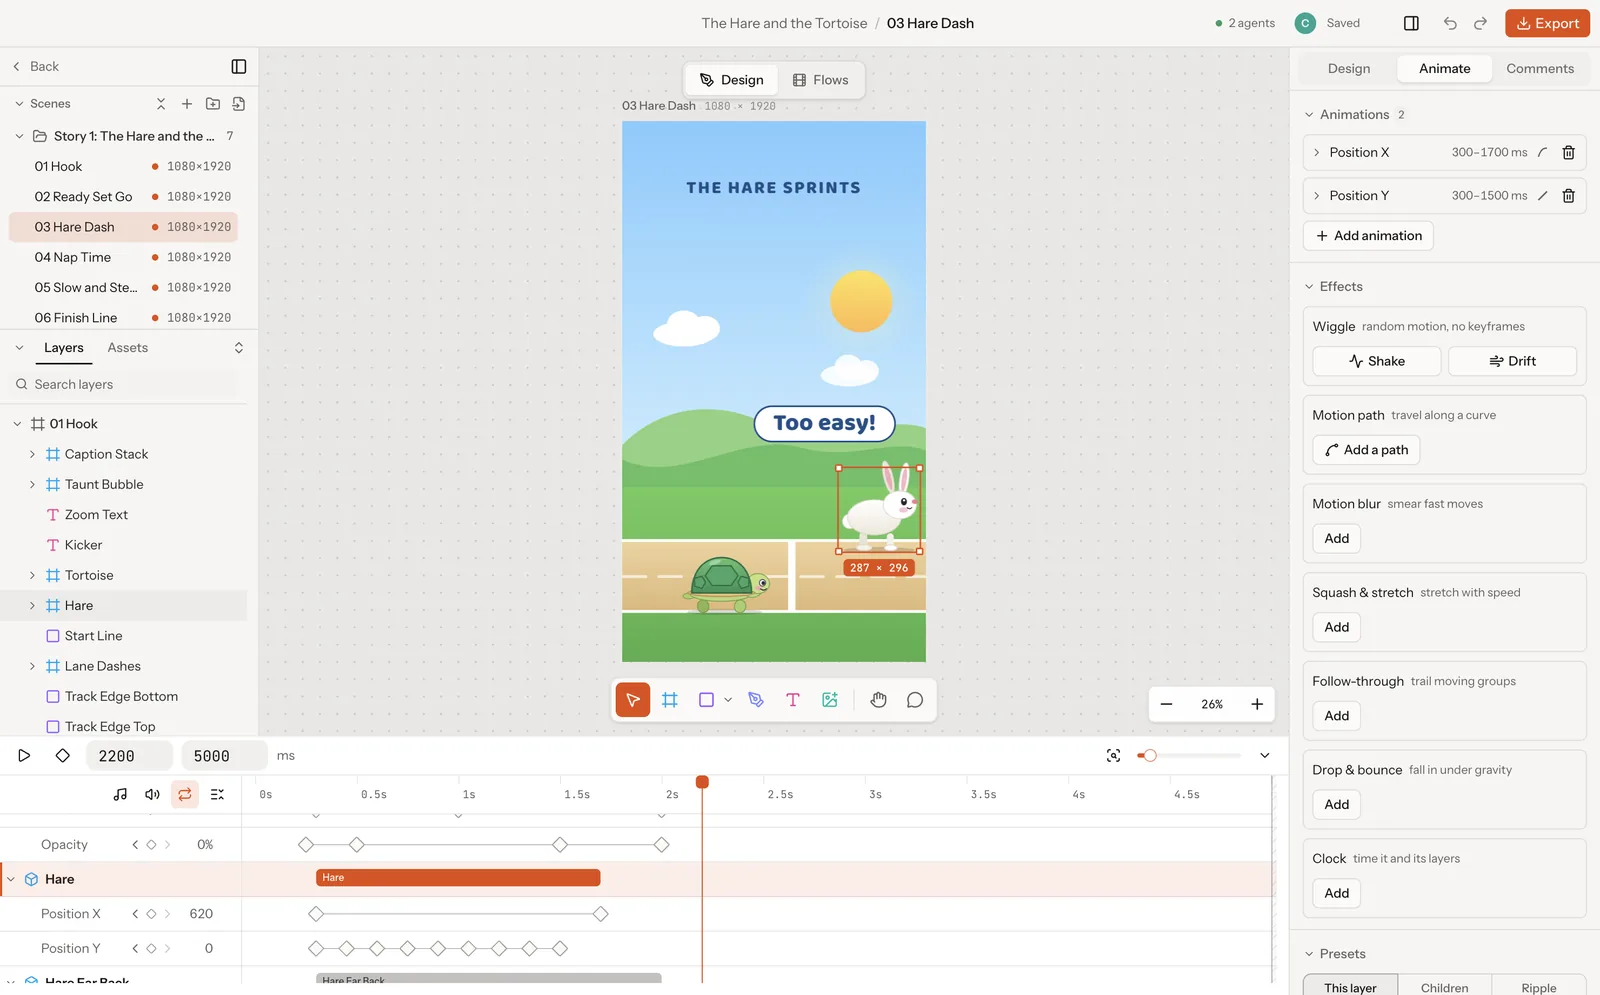The width and height of the screenshot is (1600, 995).
Task: Toggle timeline loop playback
Action: [x=185, y=795]
